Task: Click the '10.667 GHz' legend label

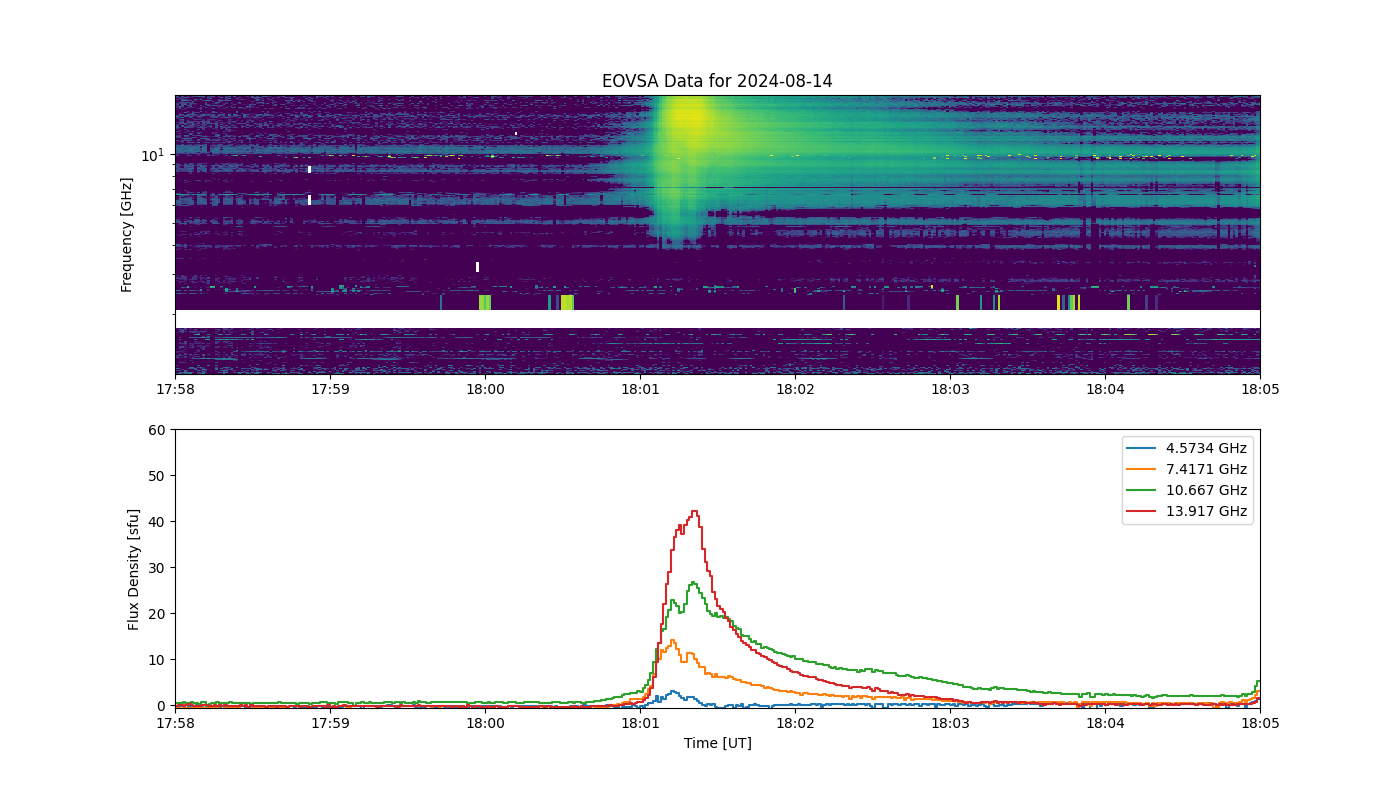Action: [1206, 490]
